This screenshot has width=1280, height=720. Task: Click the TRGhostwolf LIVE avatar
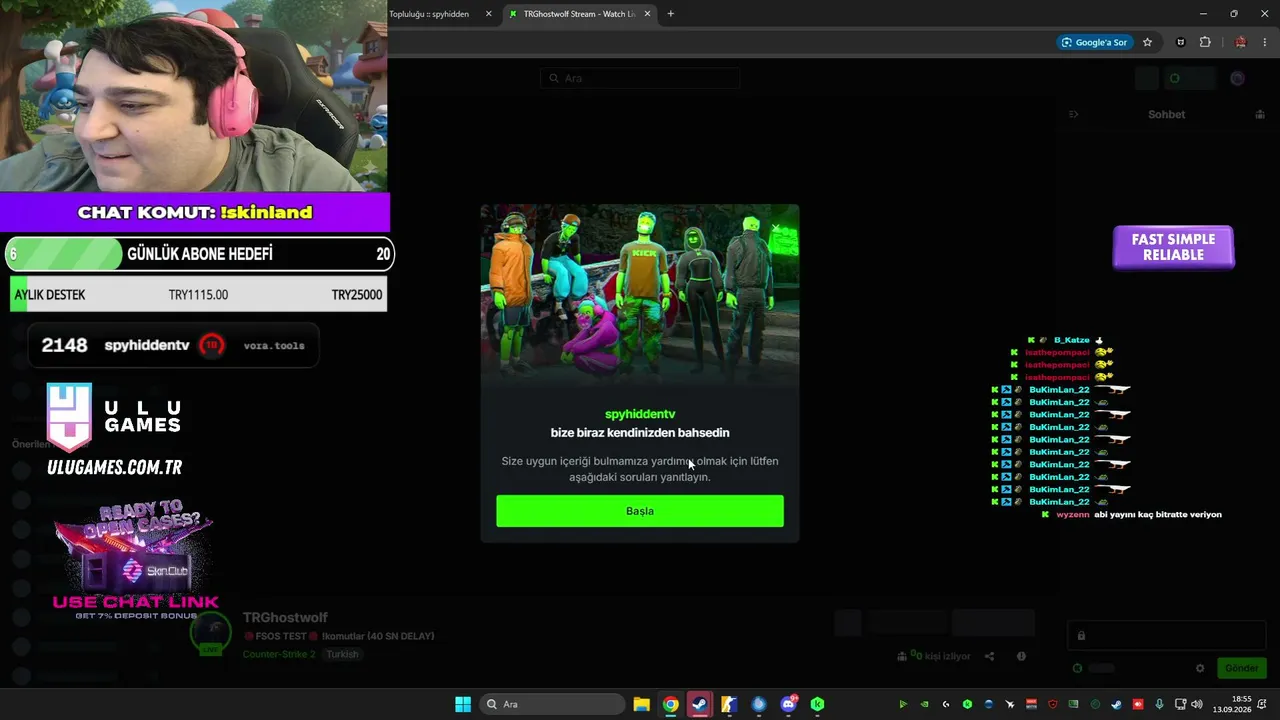click(x=210, y=633)
